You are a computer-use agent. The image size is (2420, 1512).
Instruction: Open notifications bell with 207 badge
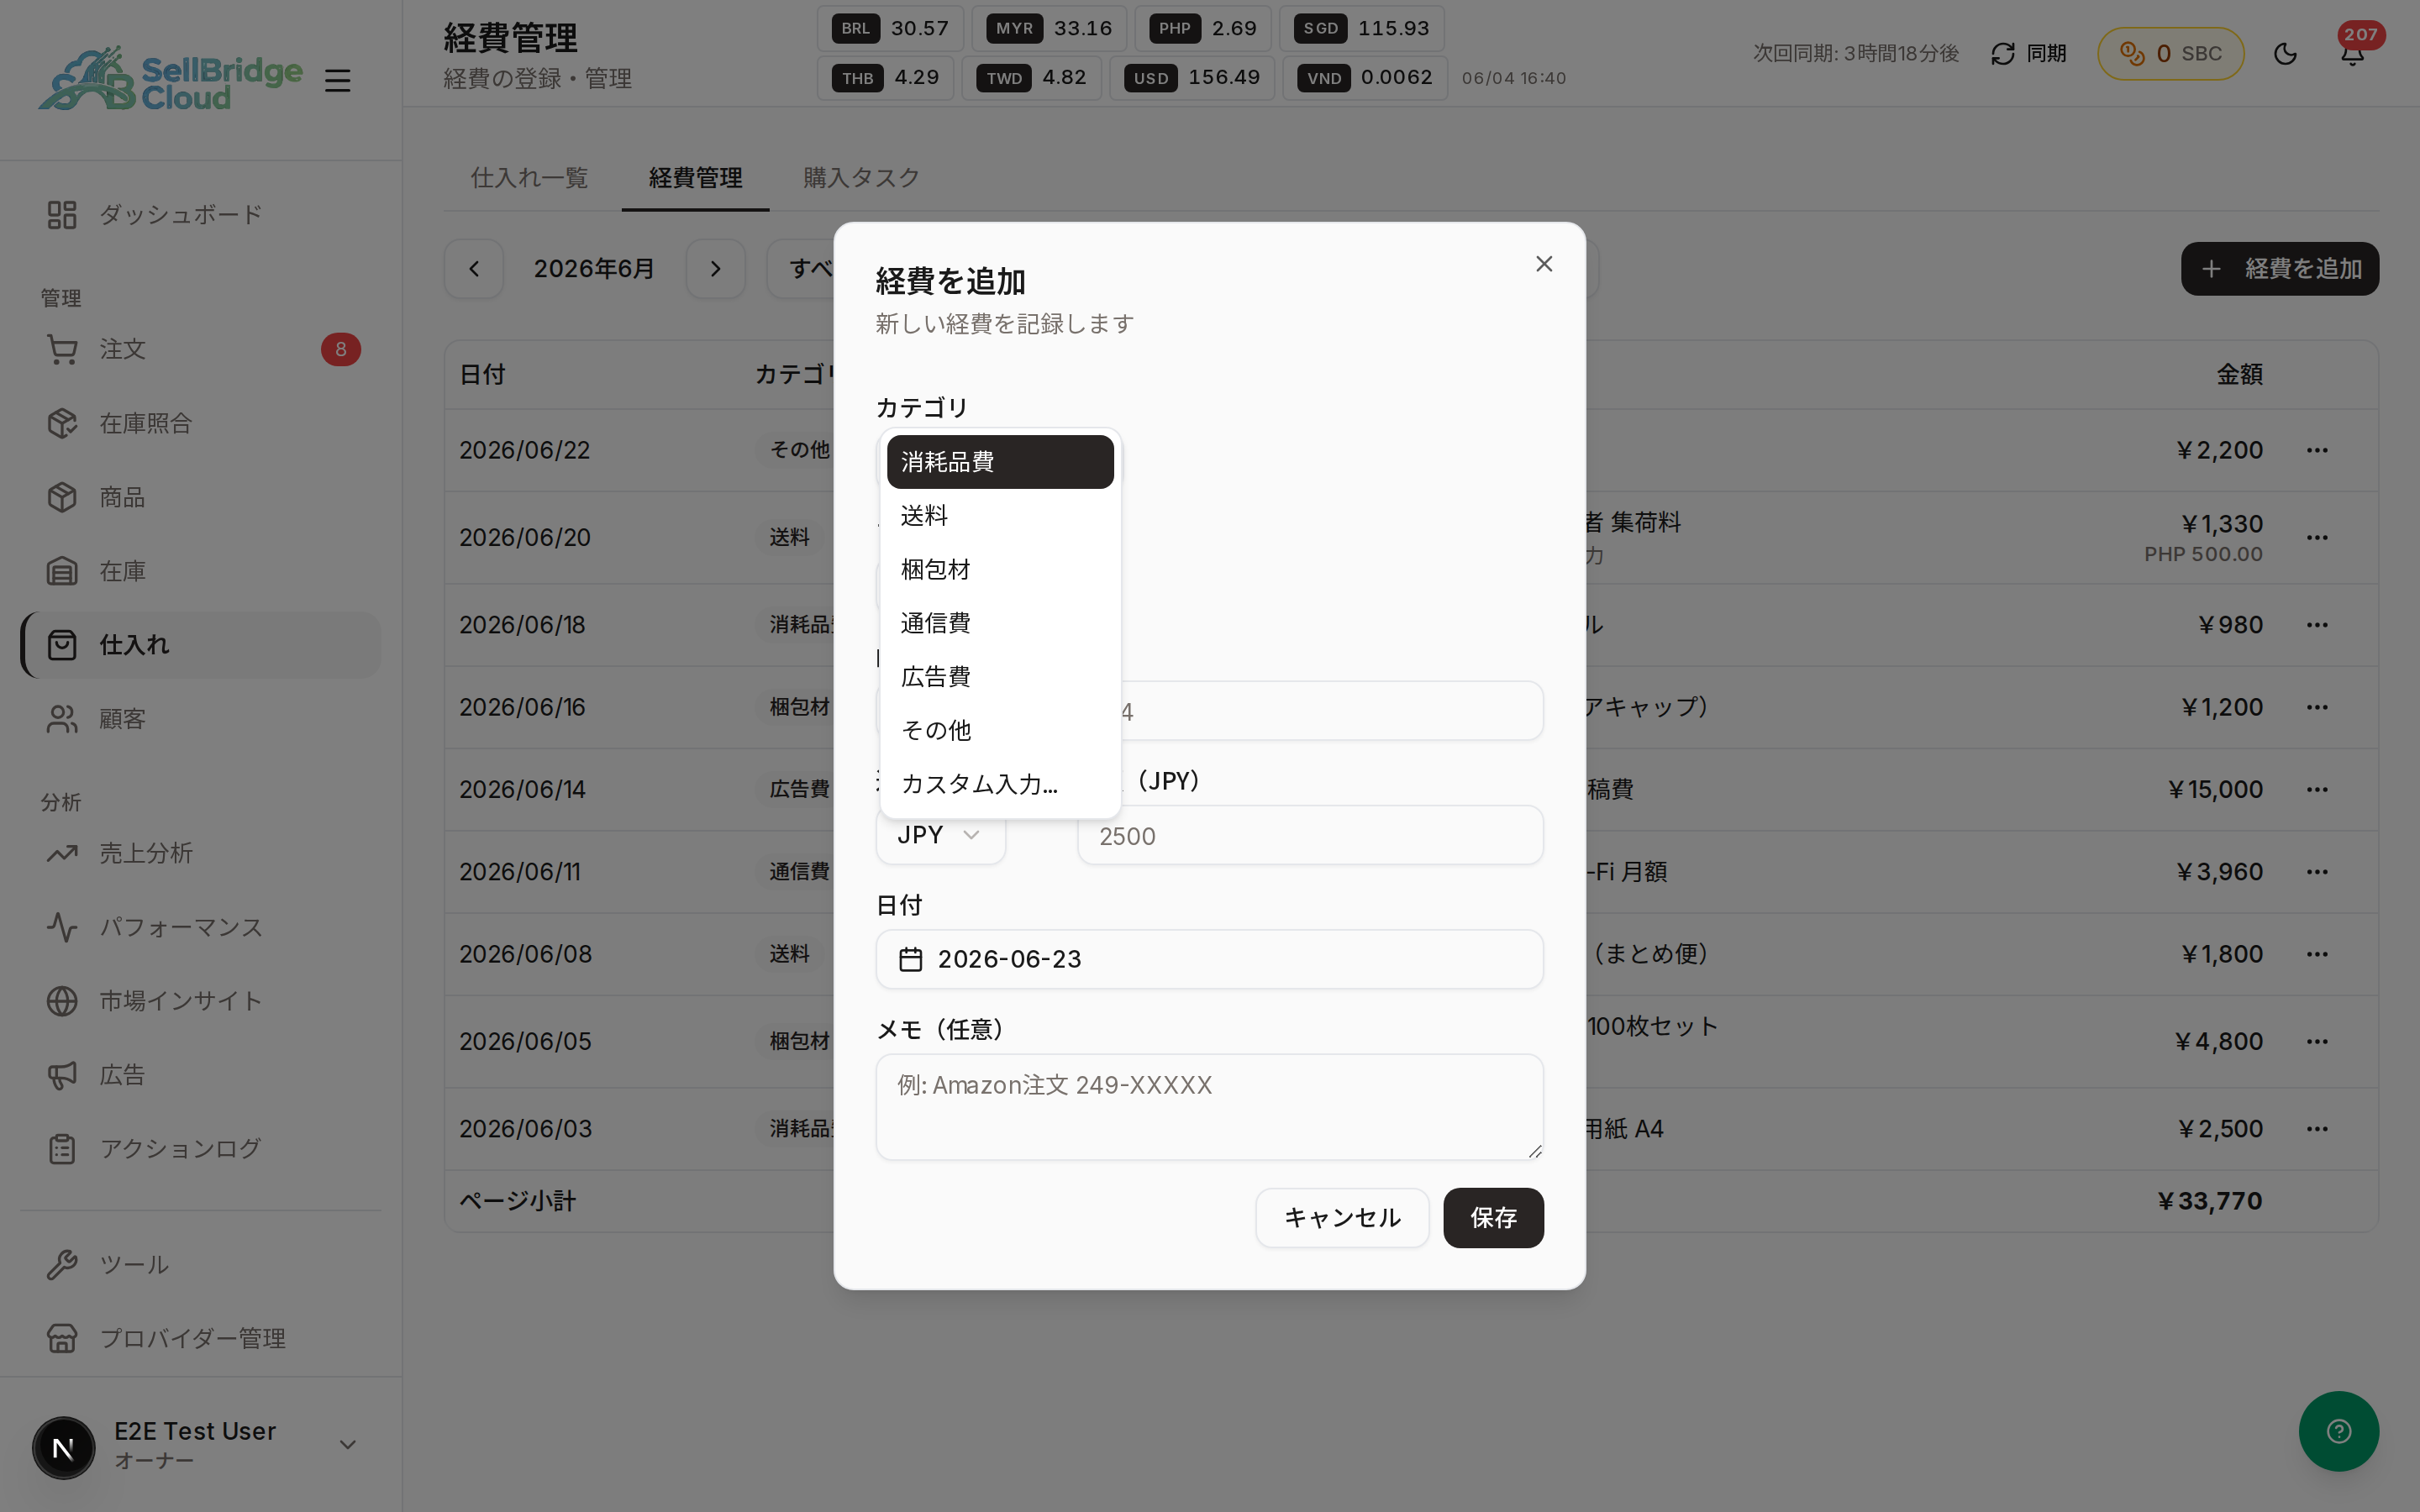[x=2353, y=53]
